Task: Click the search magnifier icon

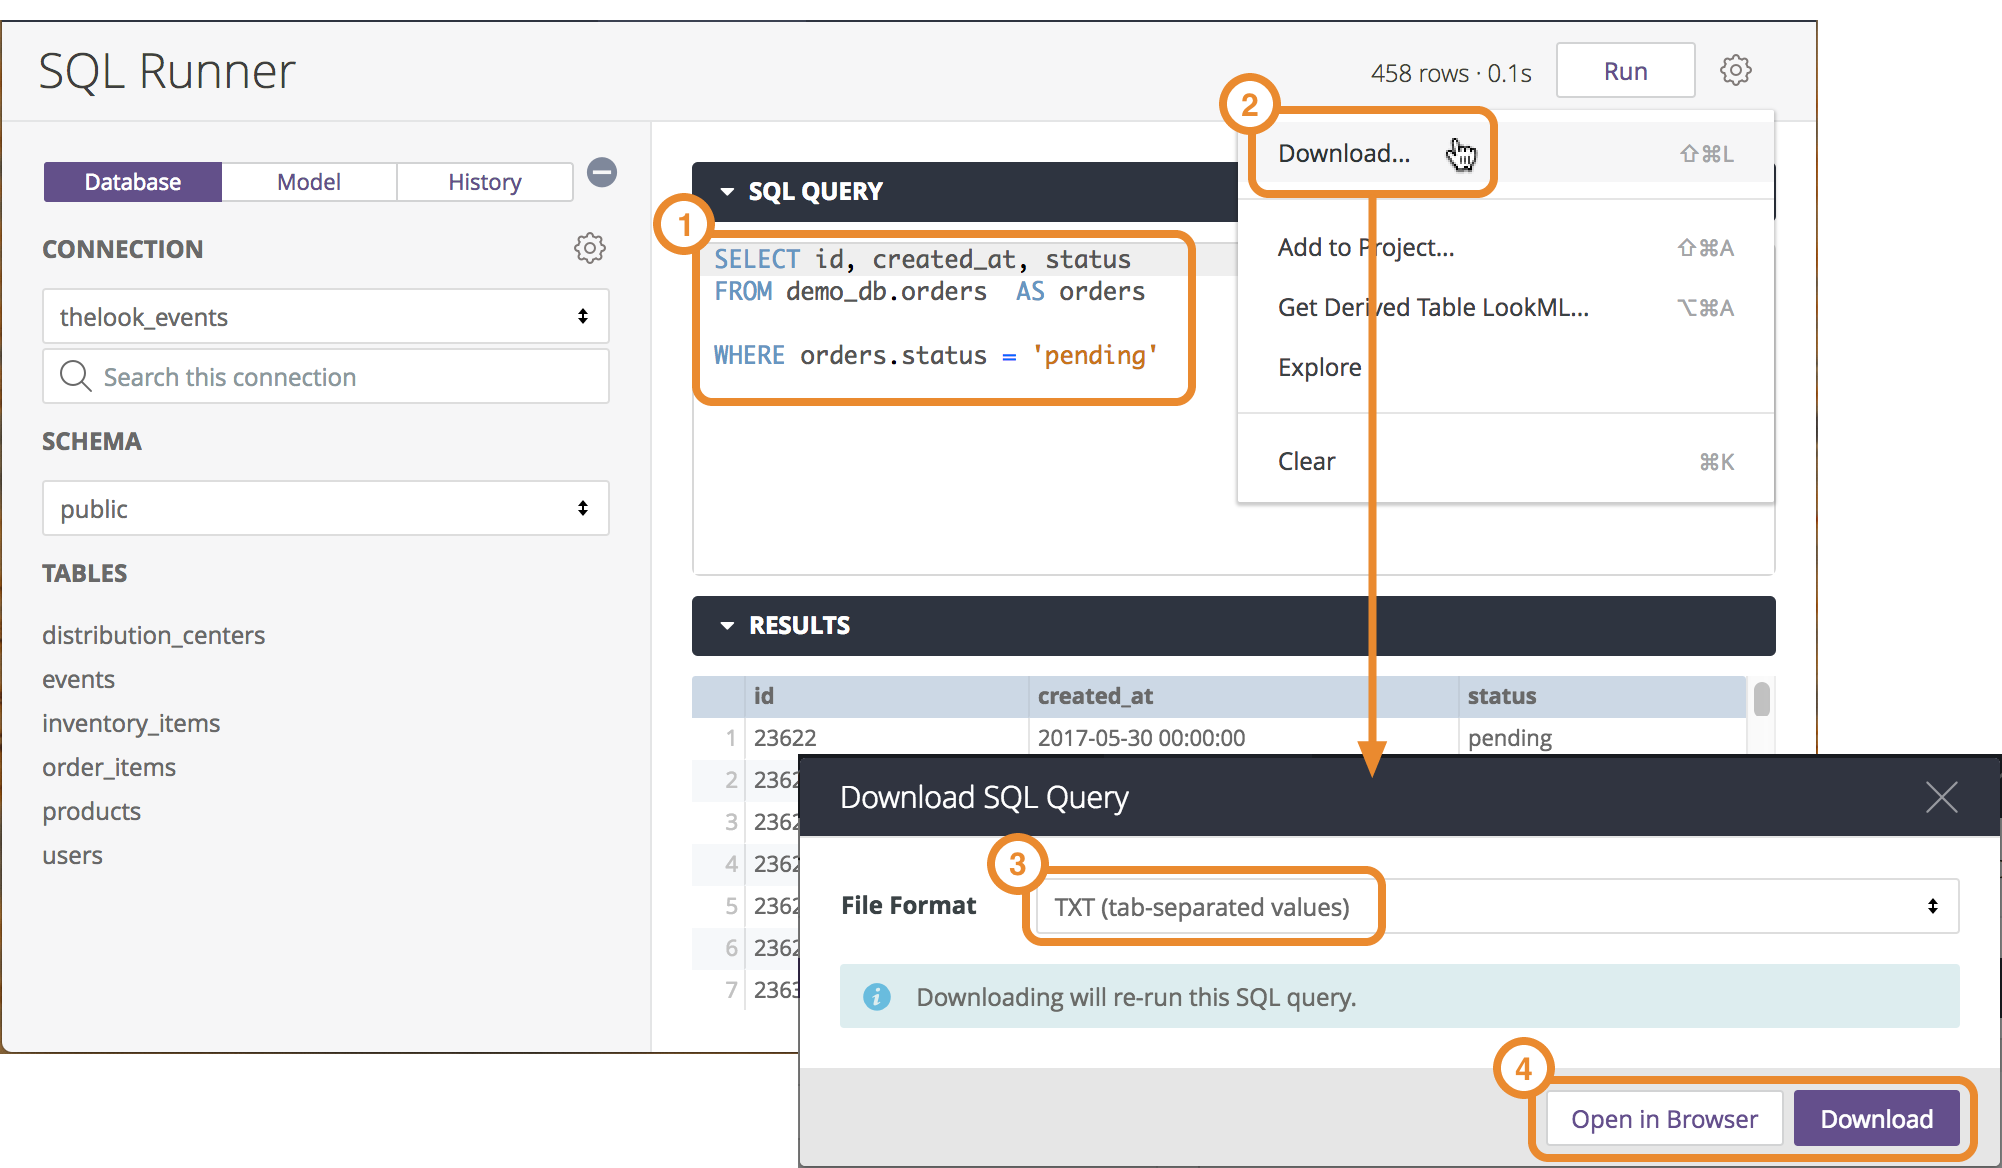Action: click(75, 376)
